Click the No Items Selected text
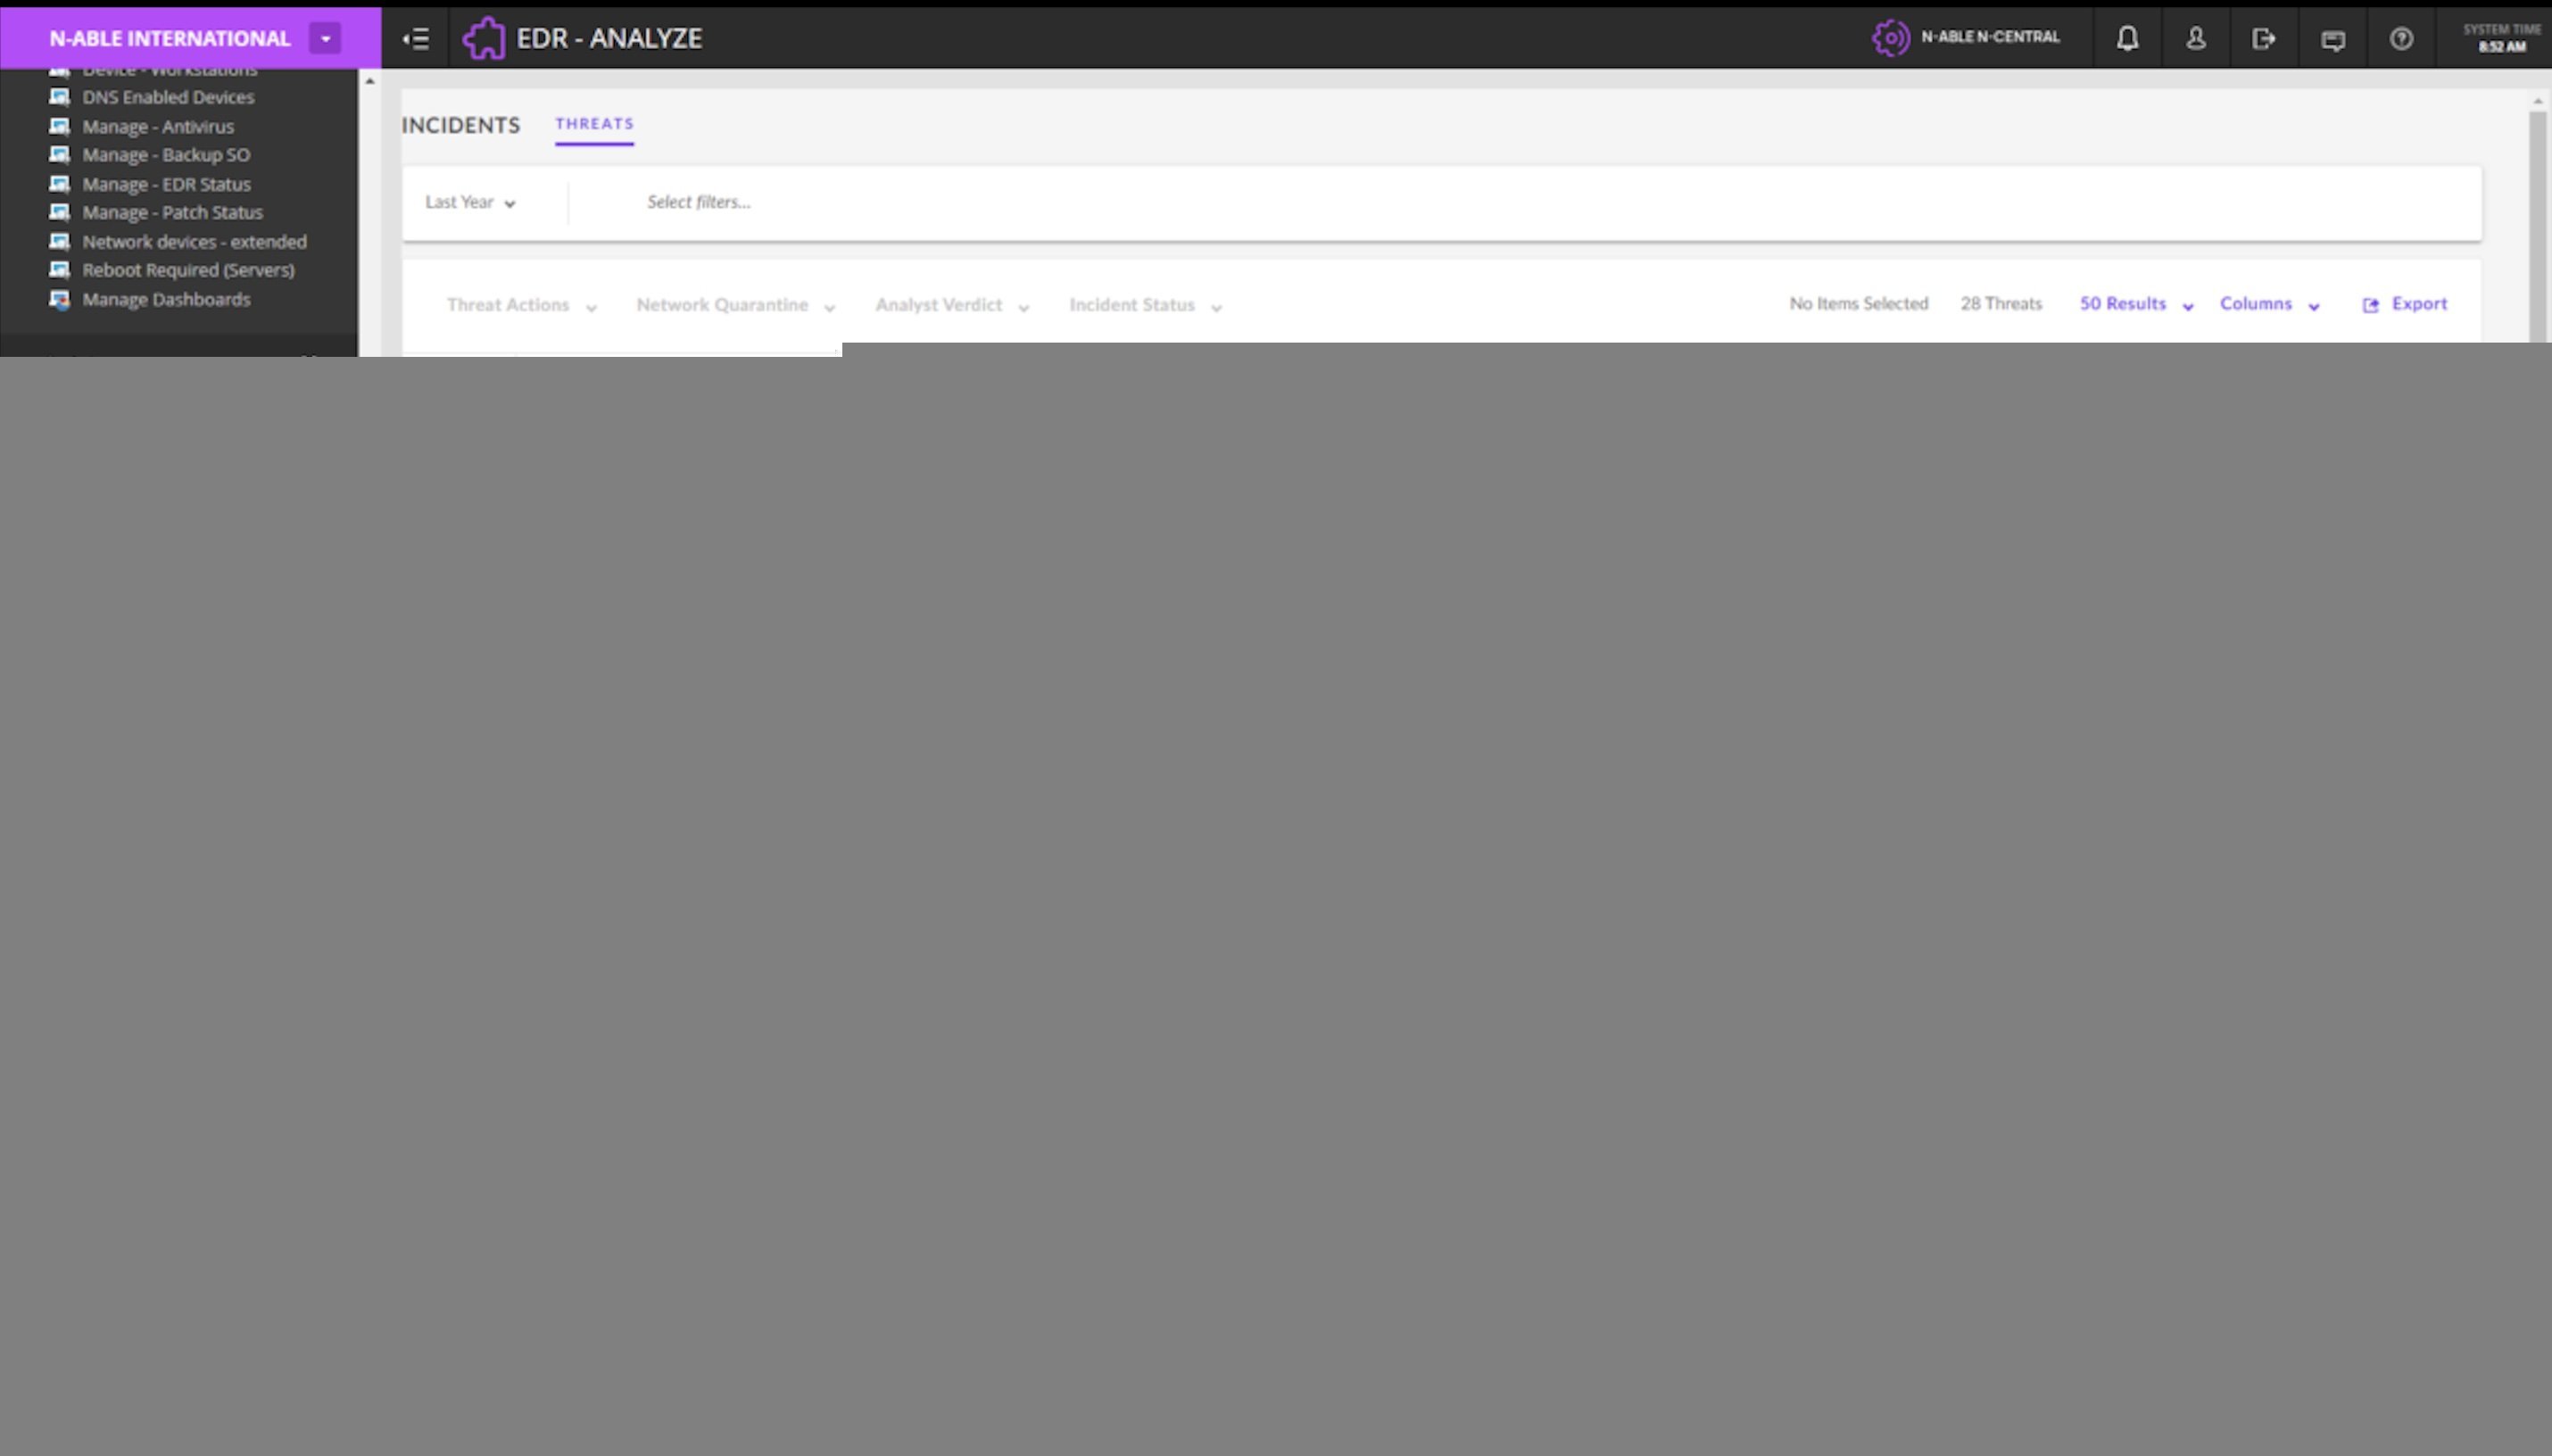Viewport: 2552px width, 1456px height. (x=1858, y=303)
